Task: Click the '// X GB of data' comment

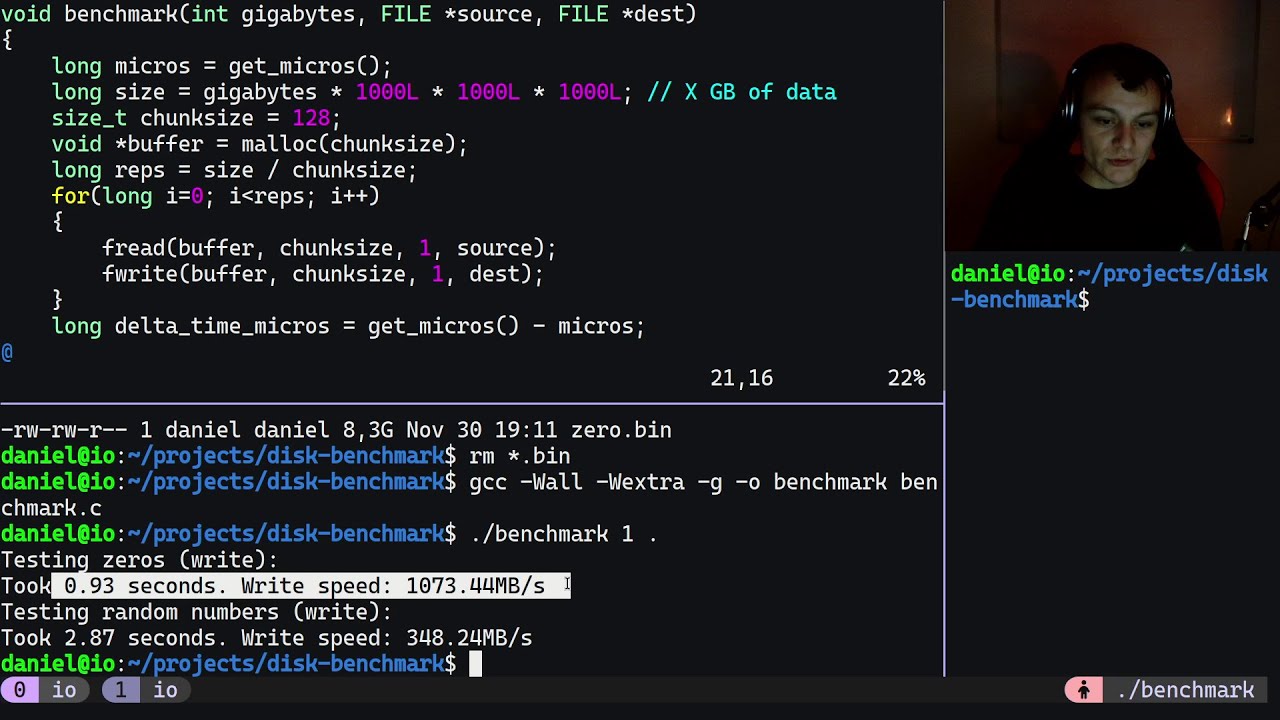Action: pyautogui.click(x=742, y=92)
